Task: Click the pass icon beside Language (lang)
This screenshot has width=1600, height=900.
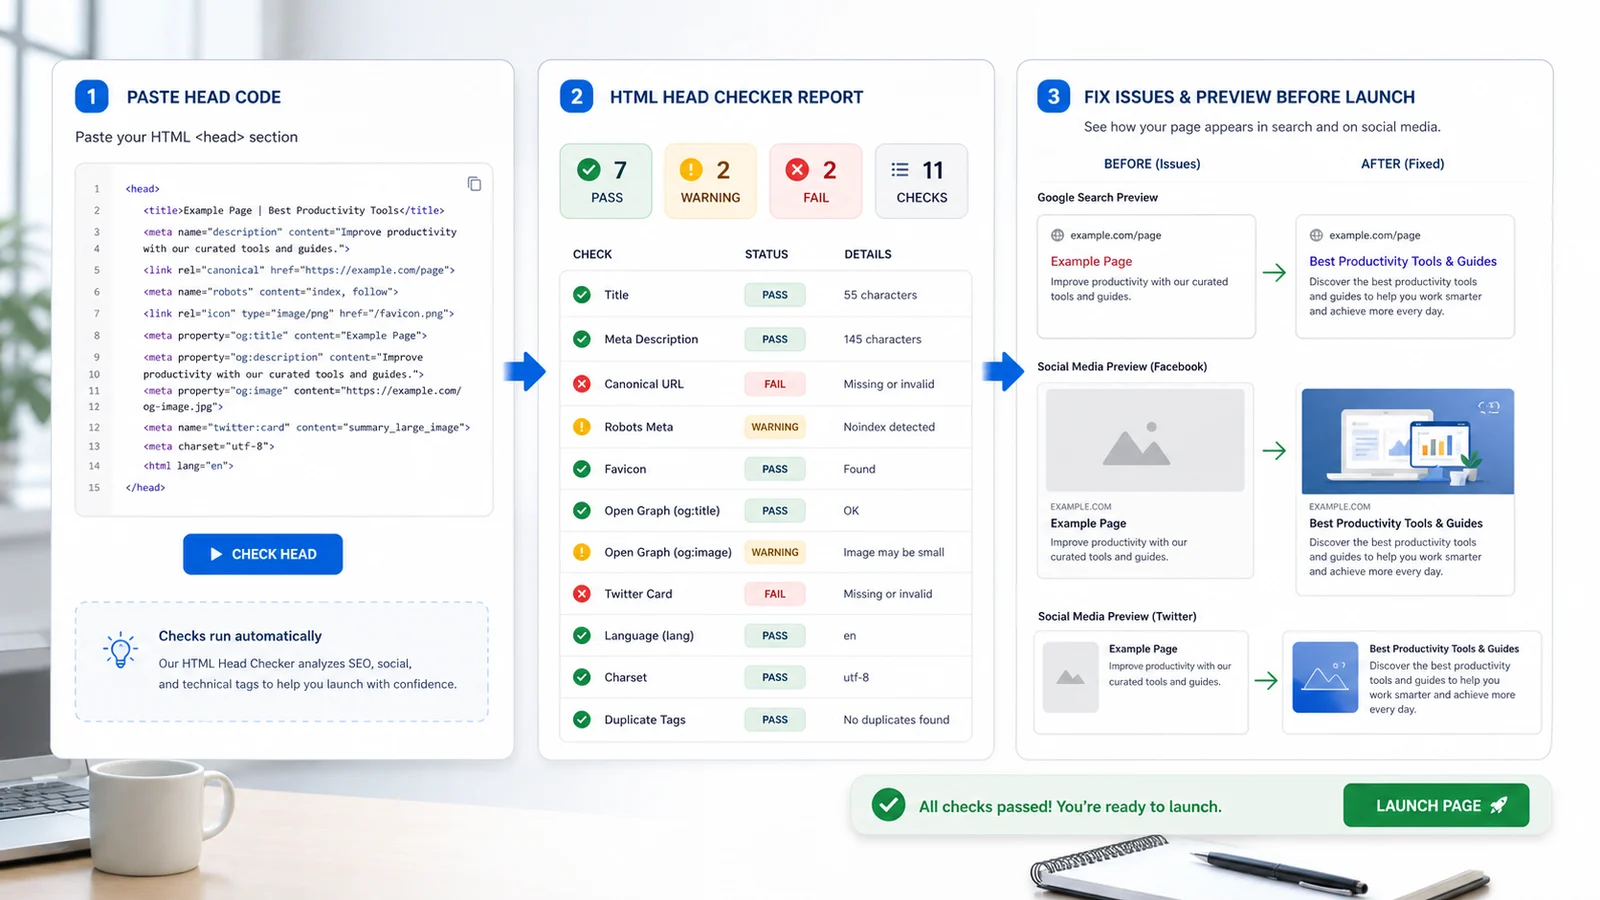Action: (582, 636)
